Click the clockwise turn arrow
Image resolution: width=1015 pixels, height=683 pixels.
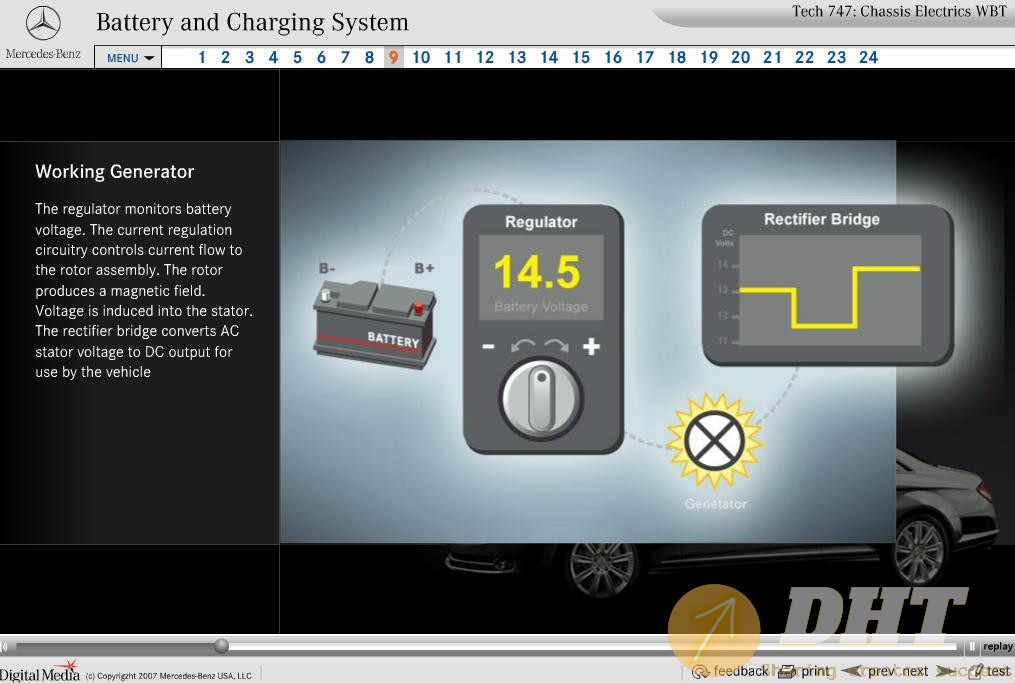[557, 346]
